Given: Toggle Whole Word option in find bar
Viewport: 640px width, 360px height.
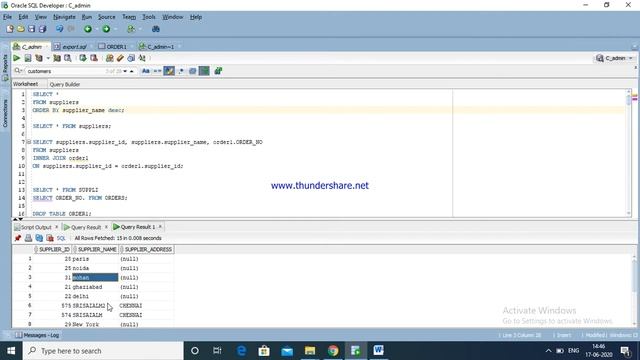Looking at the screenshot, I should [x=157, y=71].
